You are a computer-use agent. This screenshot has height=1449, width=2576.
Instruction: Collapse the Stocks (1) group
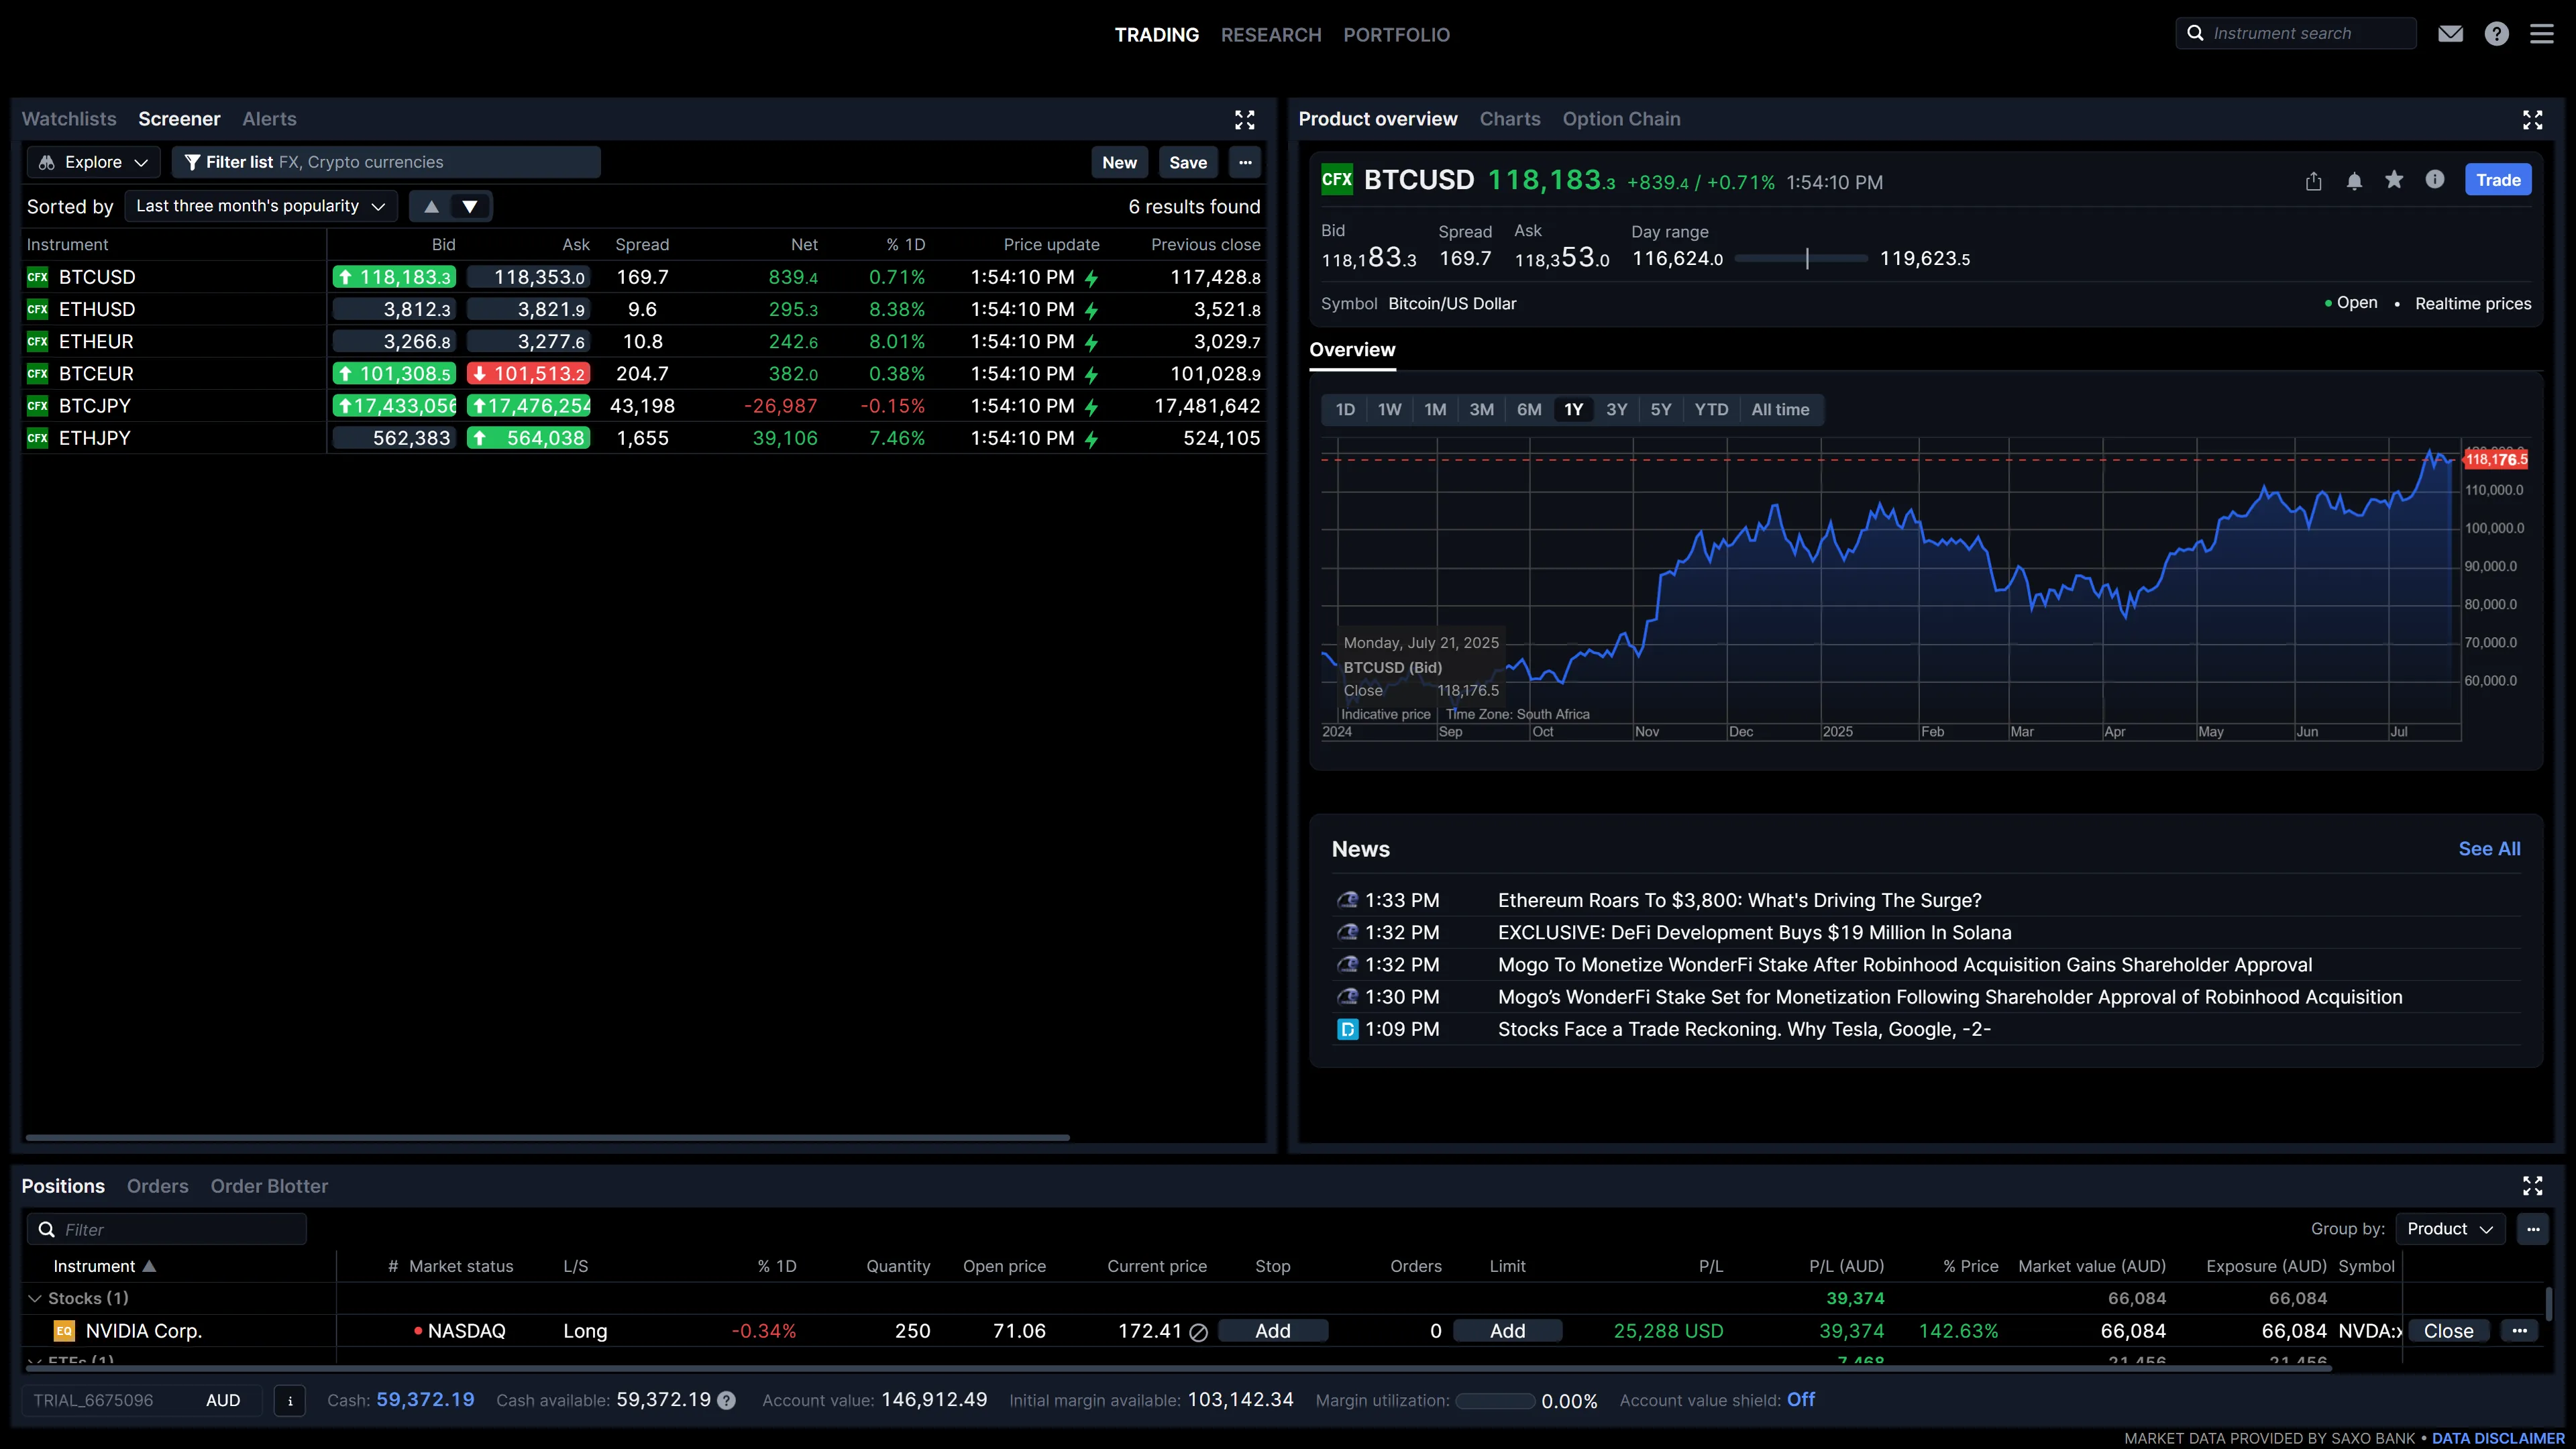(x=35, y=1298)
